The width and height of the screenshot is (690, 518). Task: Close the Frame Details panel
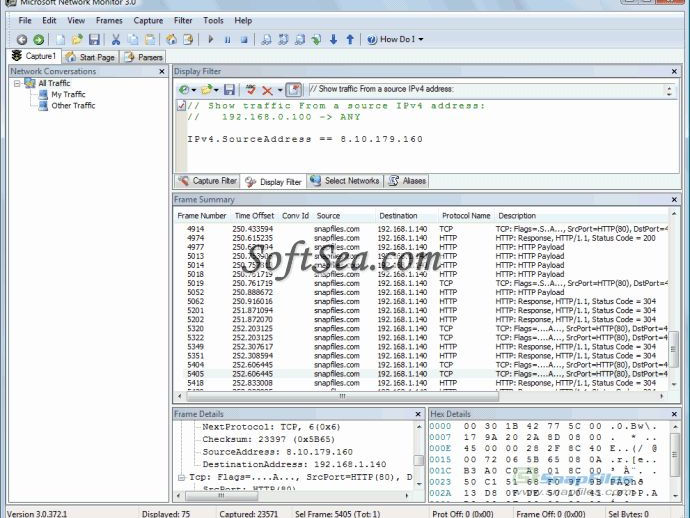coord(418,414)
